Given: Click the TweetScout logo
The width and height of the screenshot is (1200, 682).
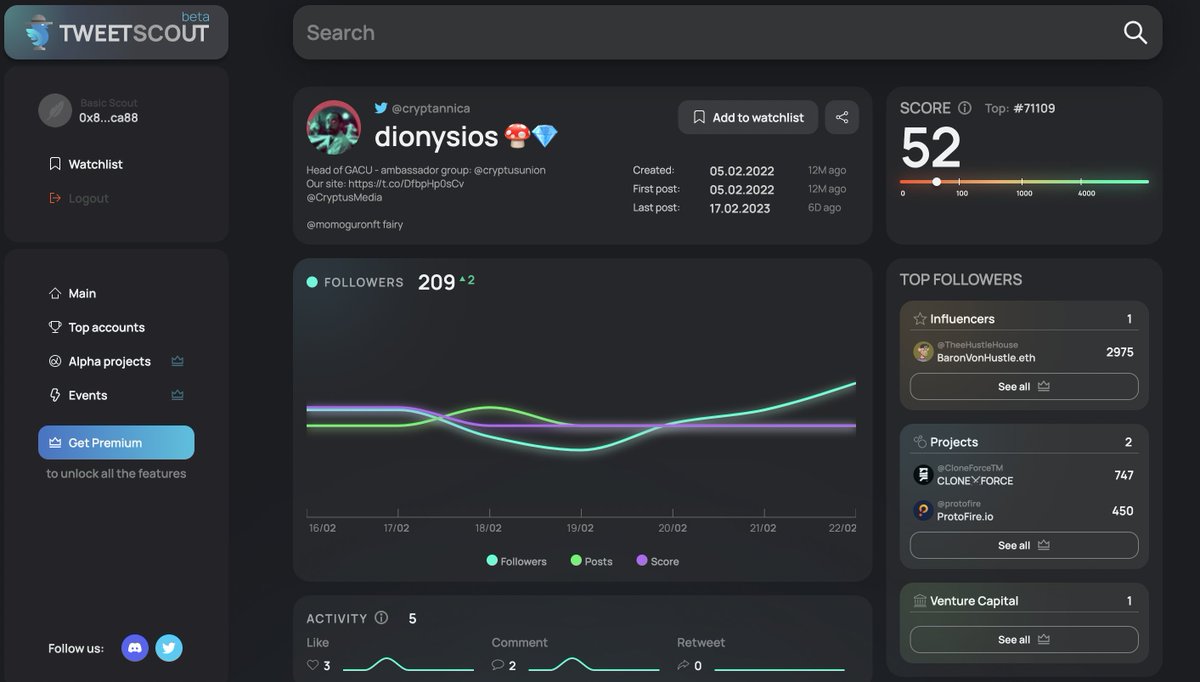Looking at the screenshot, I should [116, 32].
